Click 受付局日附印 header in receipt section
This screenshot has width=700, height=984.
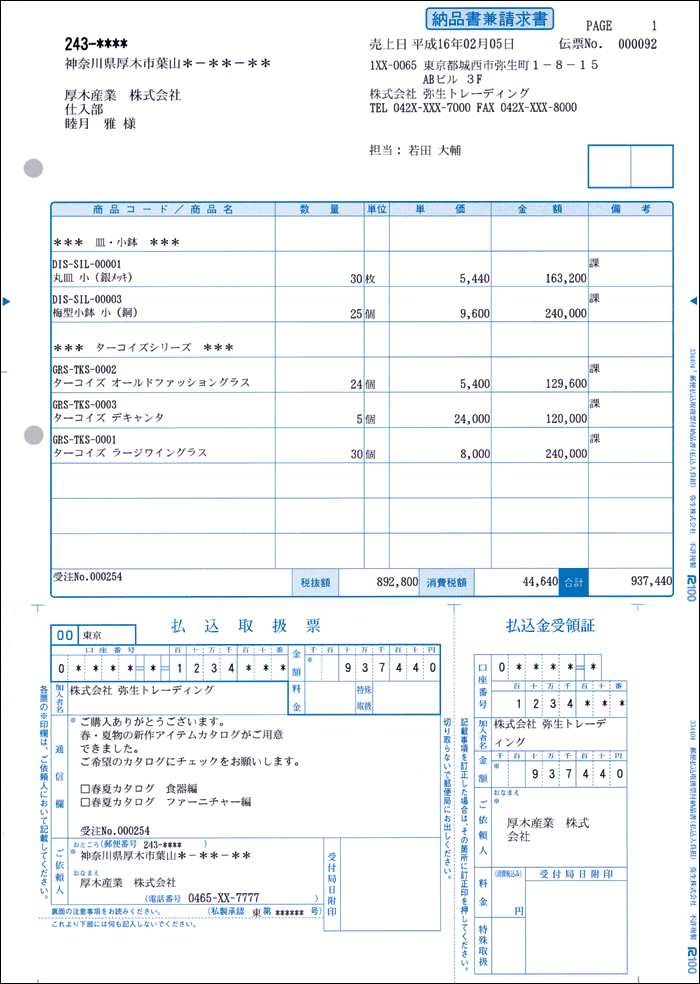coord(576,874)
